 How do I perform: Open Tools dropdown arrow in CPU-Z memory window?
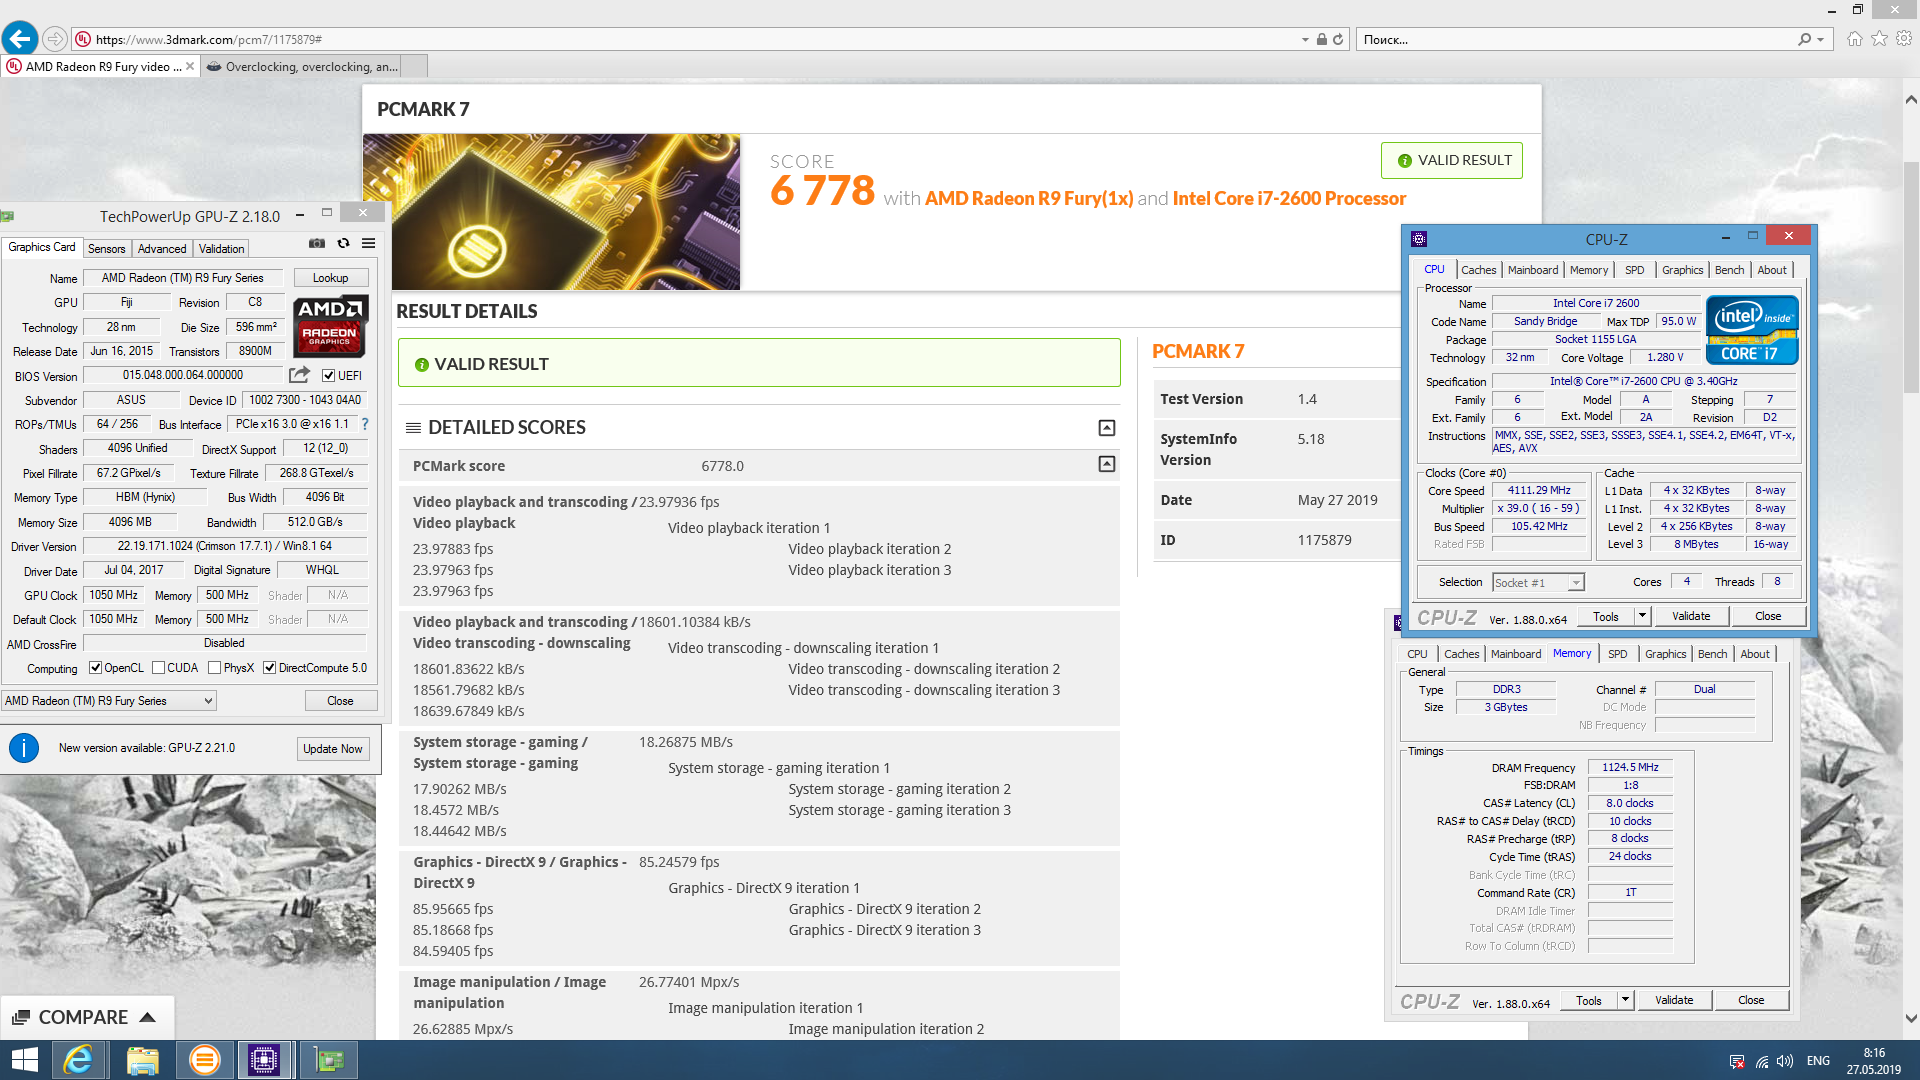(1625, 1000)
